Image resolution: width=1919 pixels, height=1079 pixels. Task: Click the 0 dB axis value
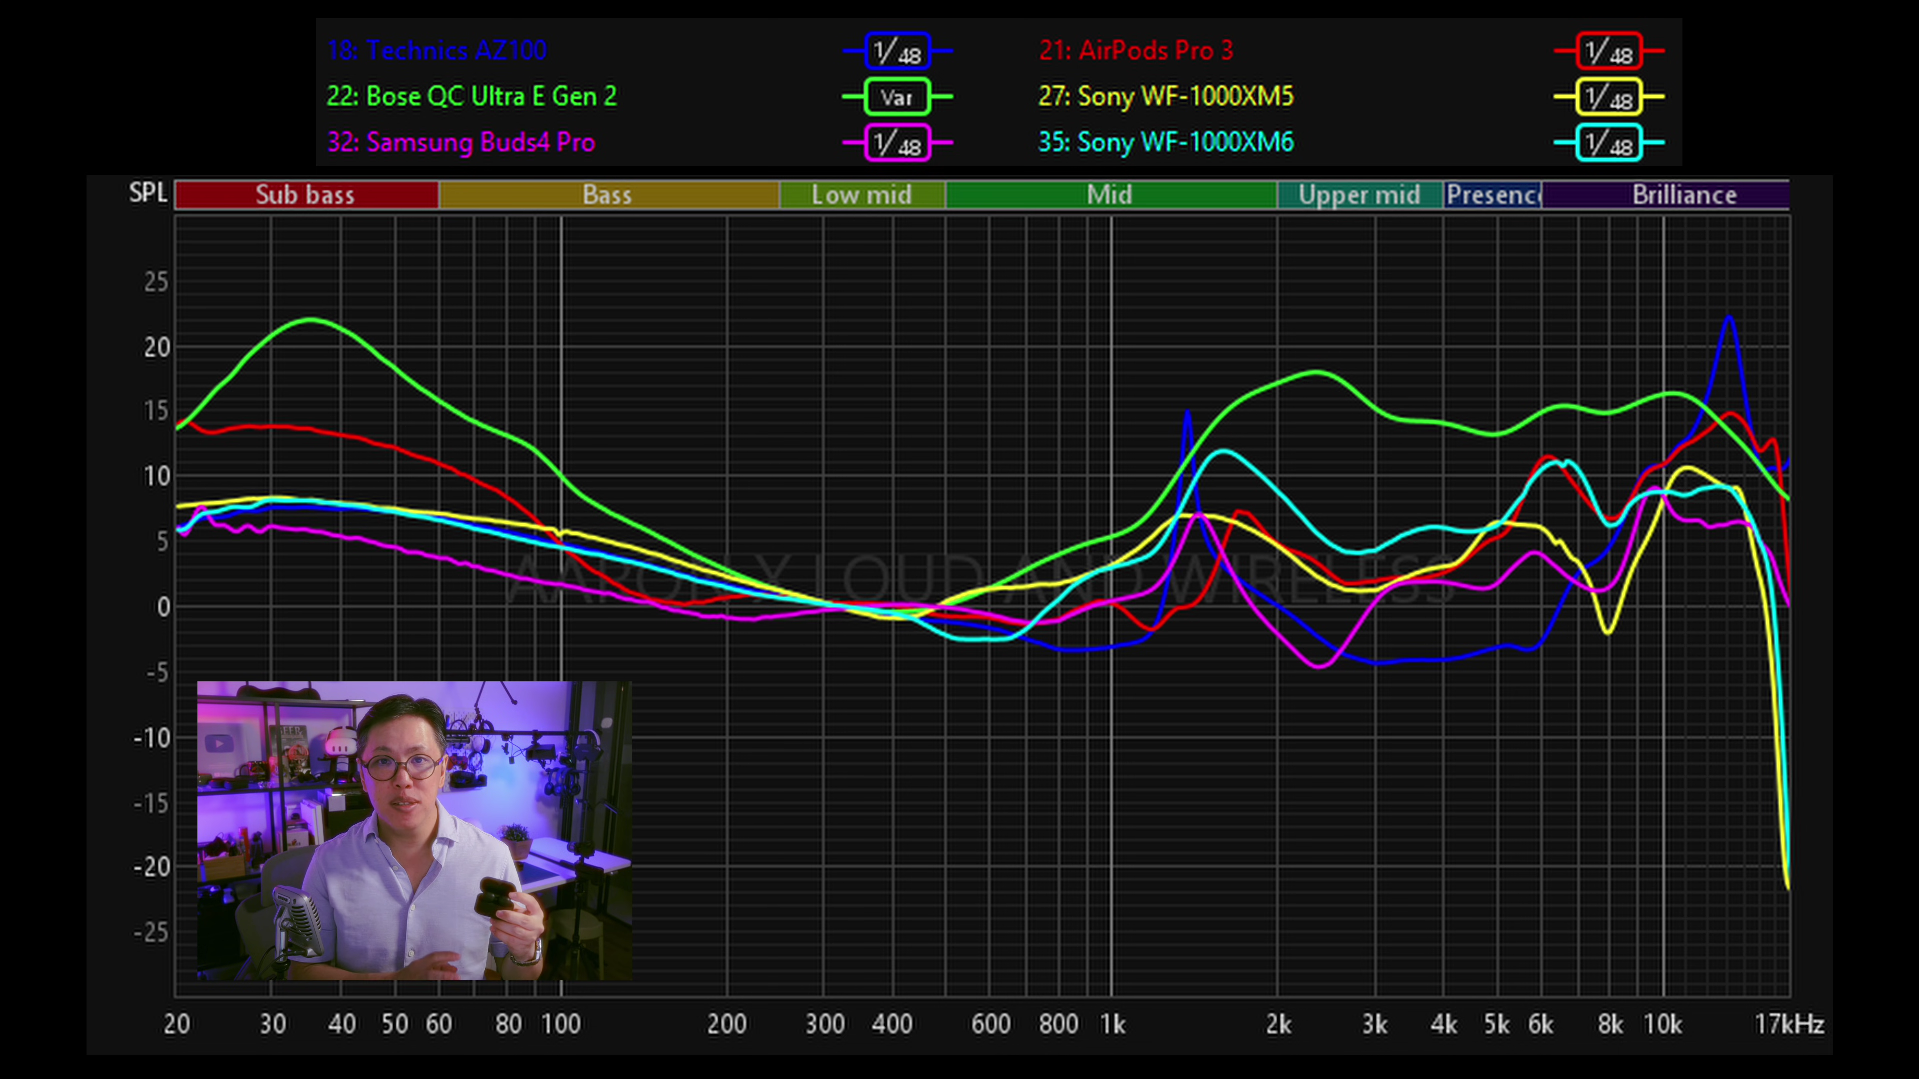click(x=163, y=607)
